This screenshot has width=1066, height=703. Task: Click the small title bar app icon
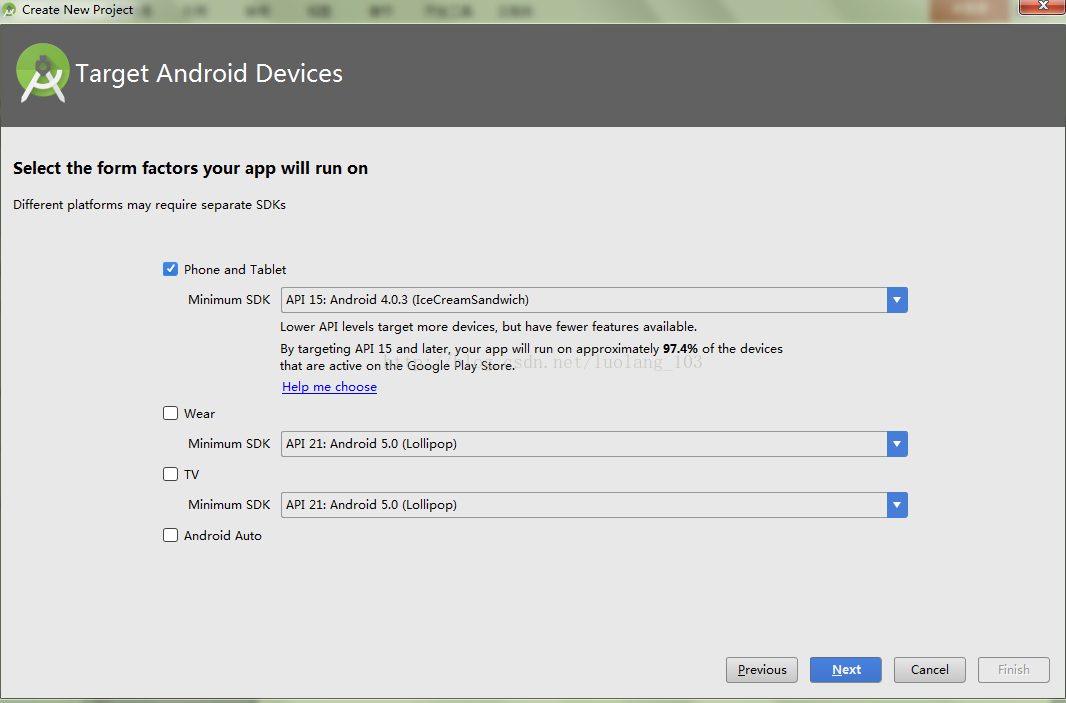(10, 10)
